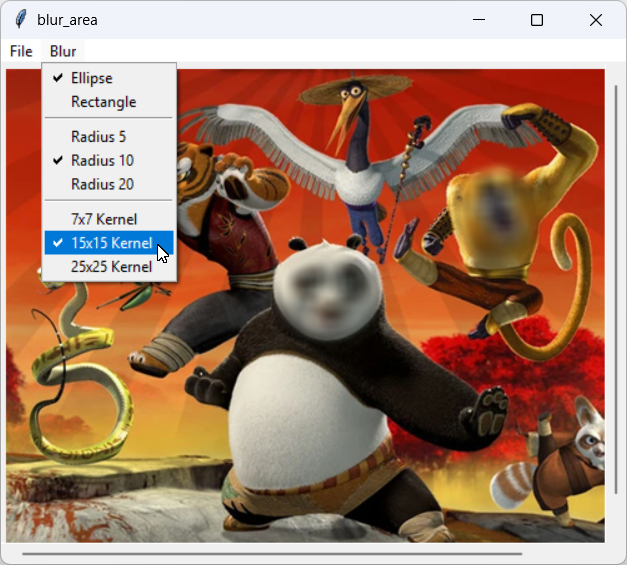Close the blur_area window
627x565 pixels.
(x=596, y=20)
